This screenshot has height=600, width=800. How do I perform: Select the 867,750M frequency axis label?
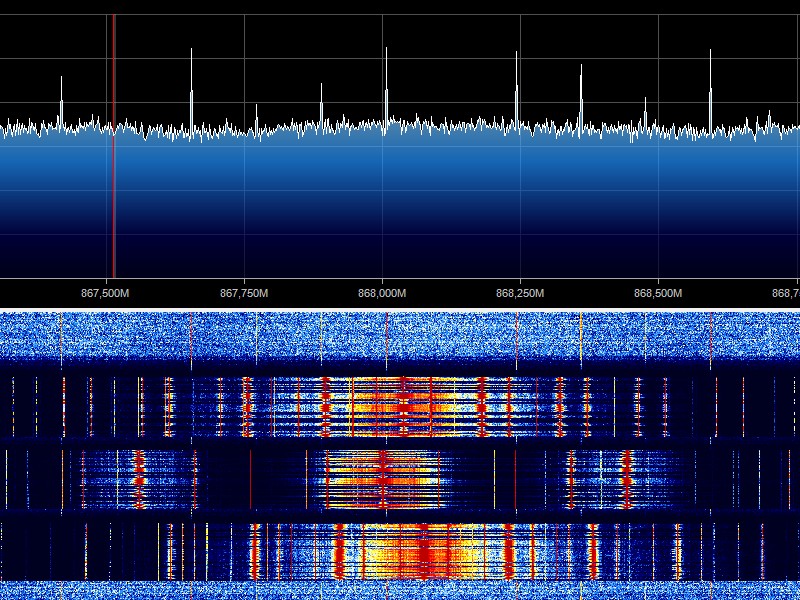[243, 293]
